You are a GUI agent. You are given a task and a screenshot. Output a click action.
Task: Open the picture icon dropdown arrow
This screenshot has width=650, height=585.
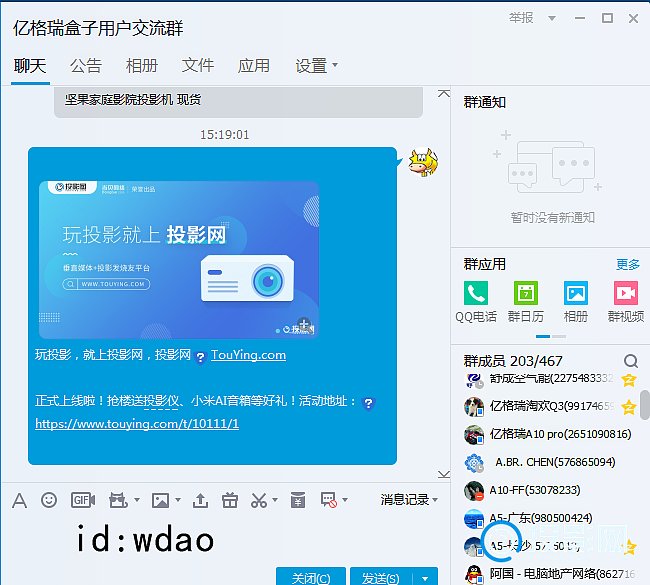[x=178, y=500]
